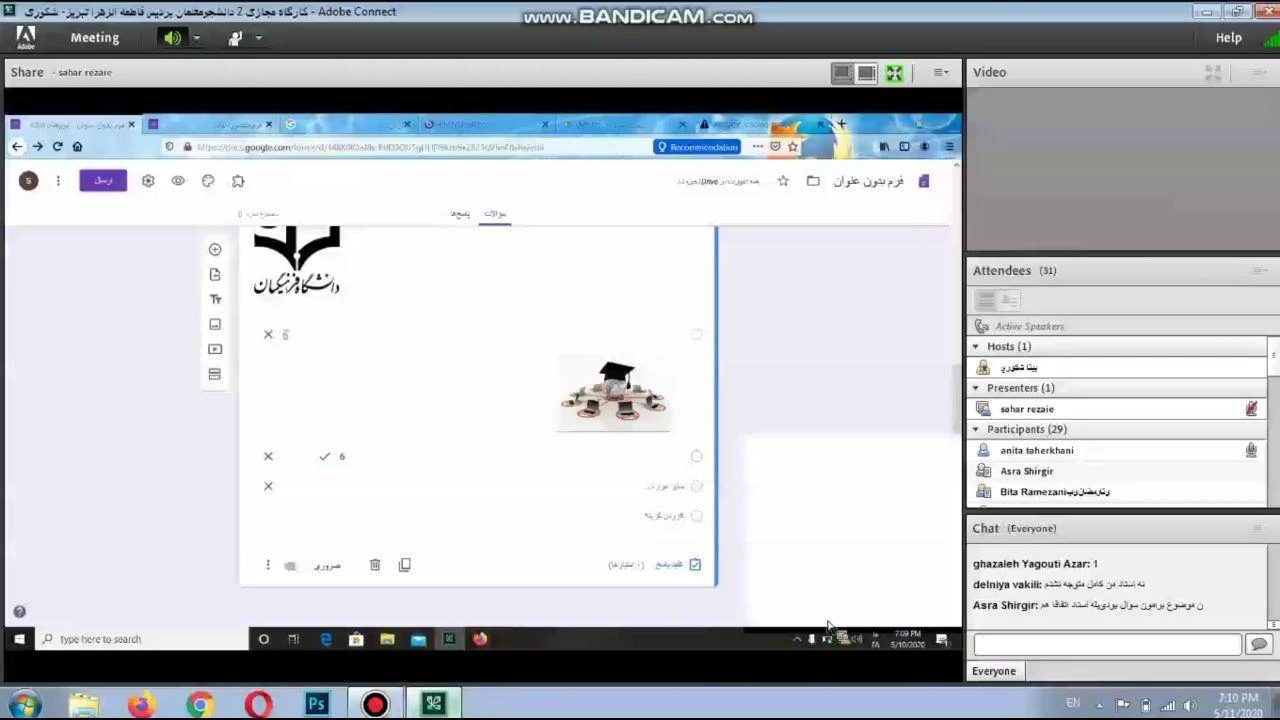The height and width of the screenshot is (720, 1280).
Task: Open the Help menu
Action: [x=1228, y=38]
